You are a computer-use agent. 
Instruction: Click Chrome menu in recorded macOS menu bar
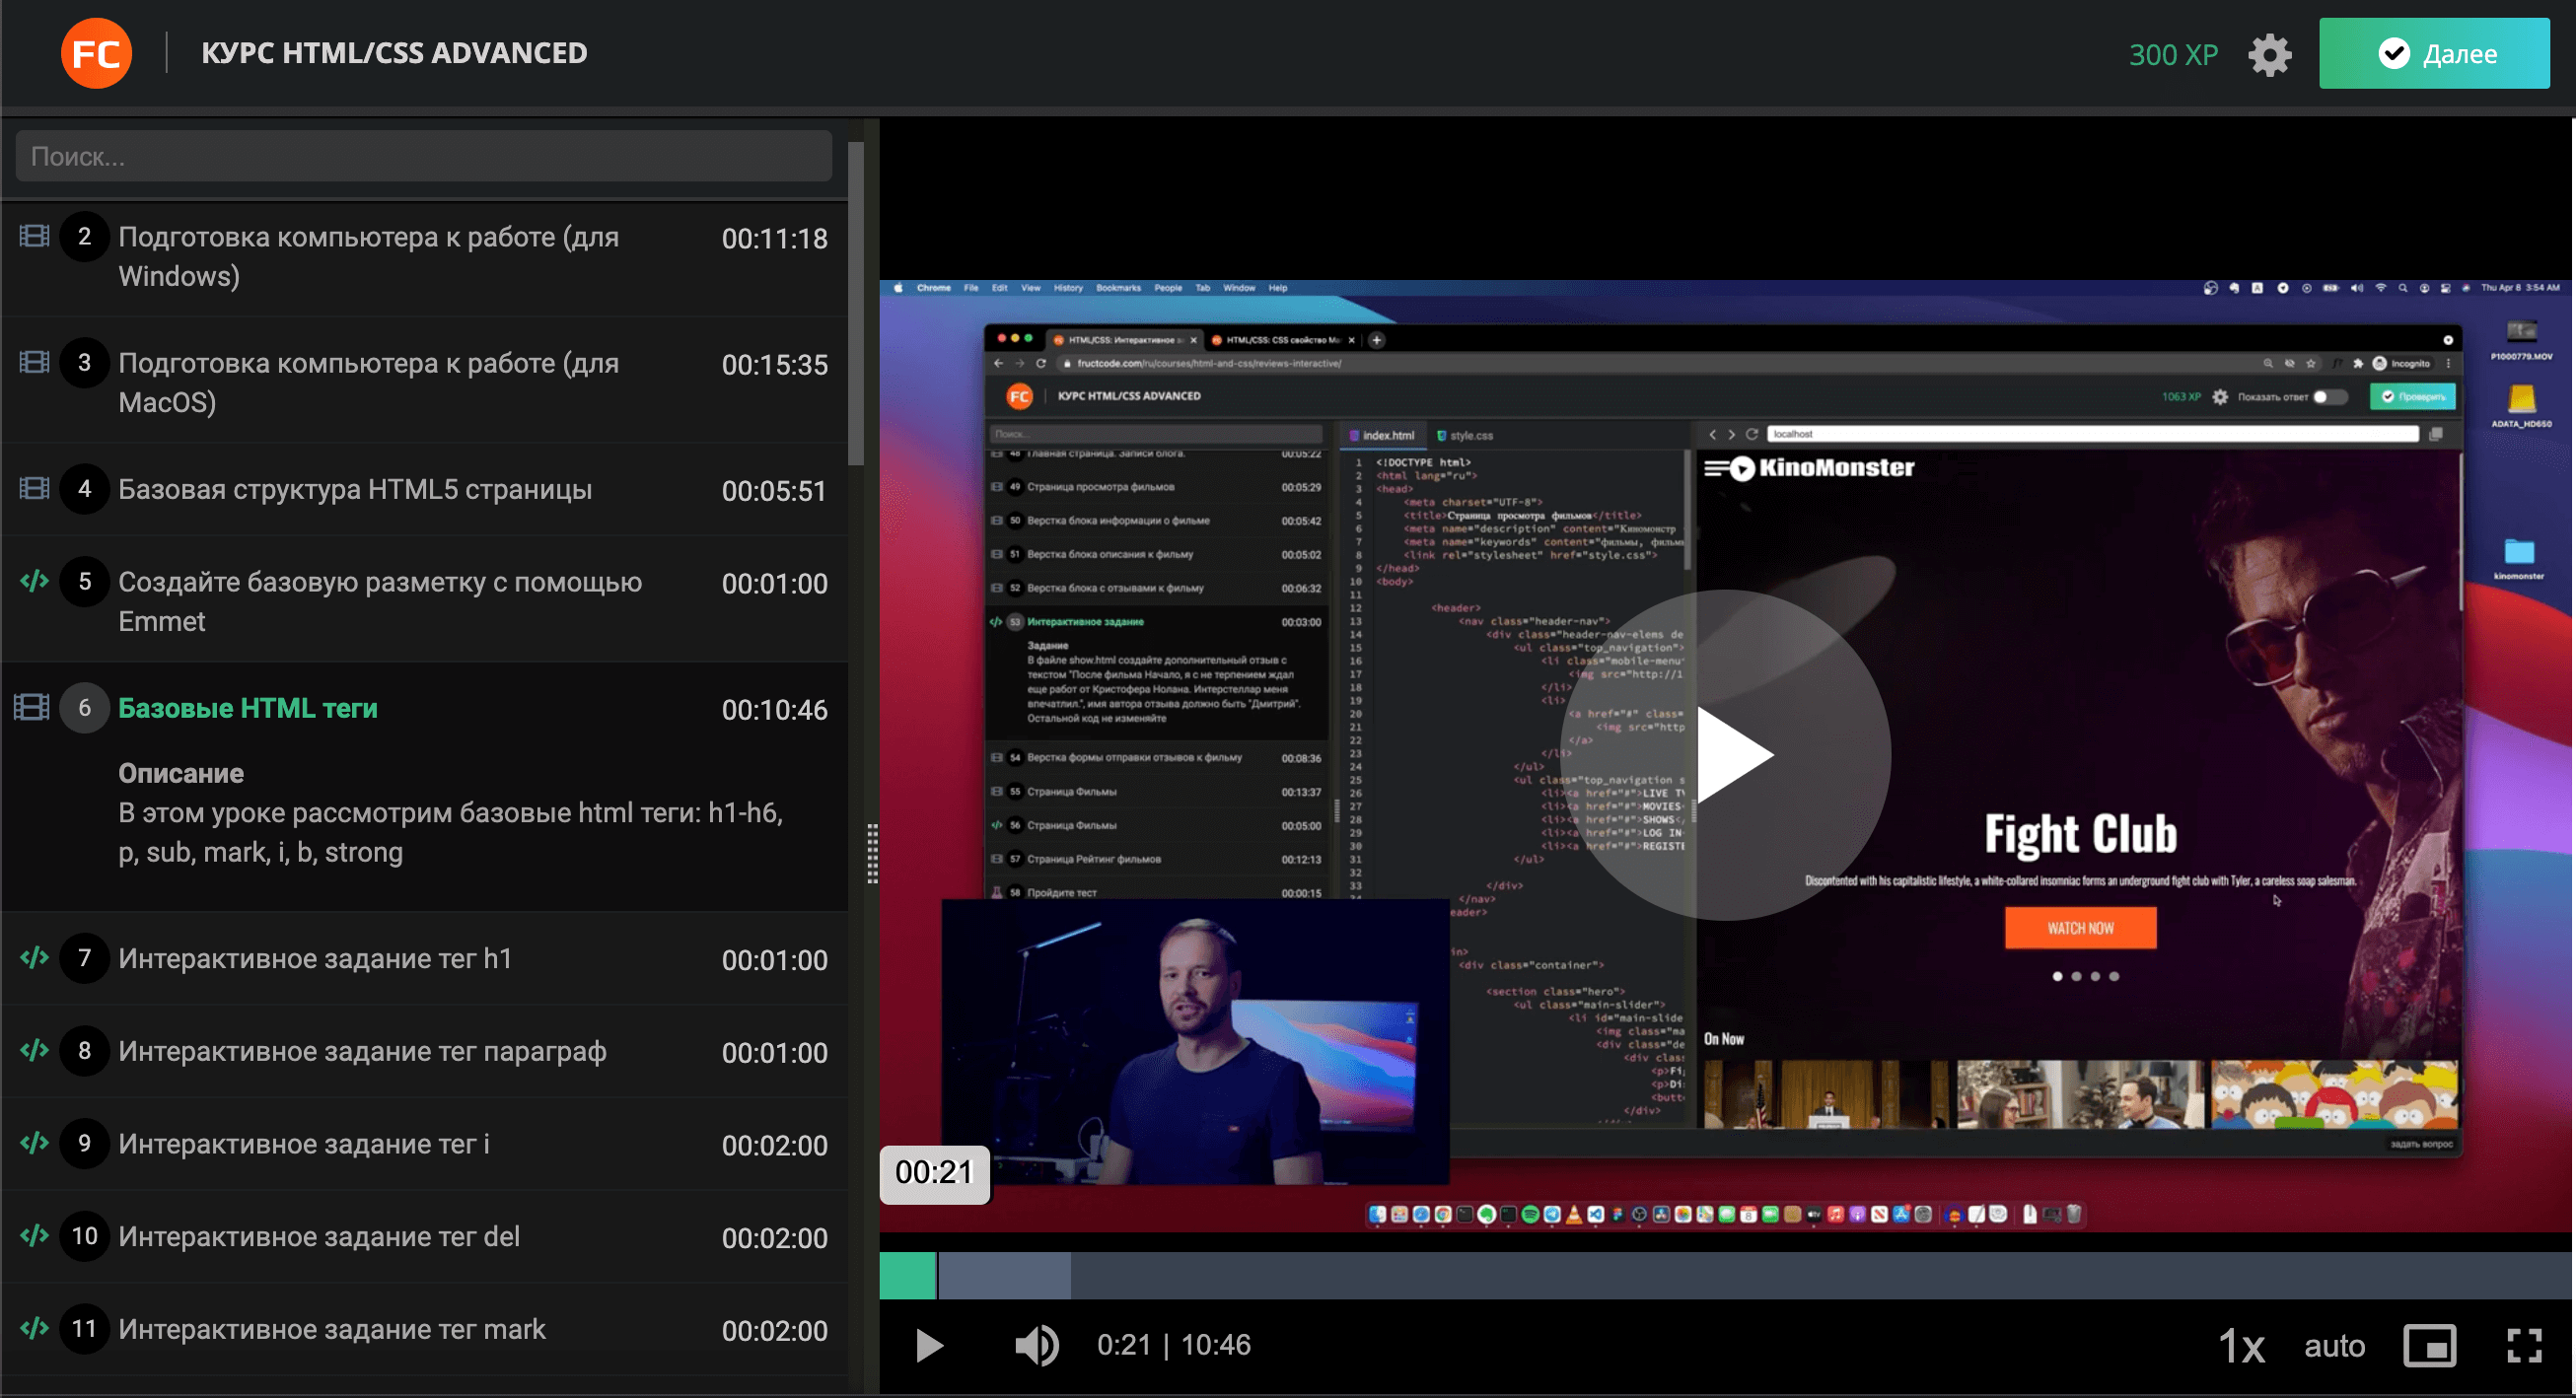point(933,288)
